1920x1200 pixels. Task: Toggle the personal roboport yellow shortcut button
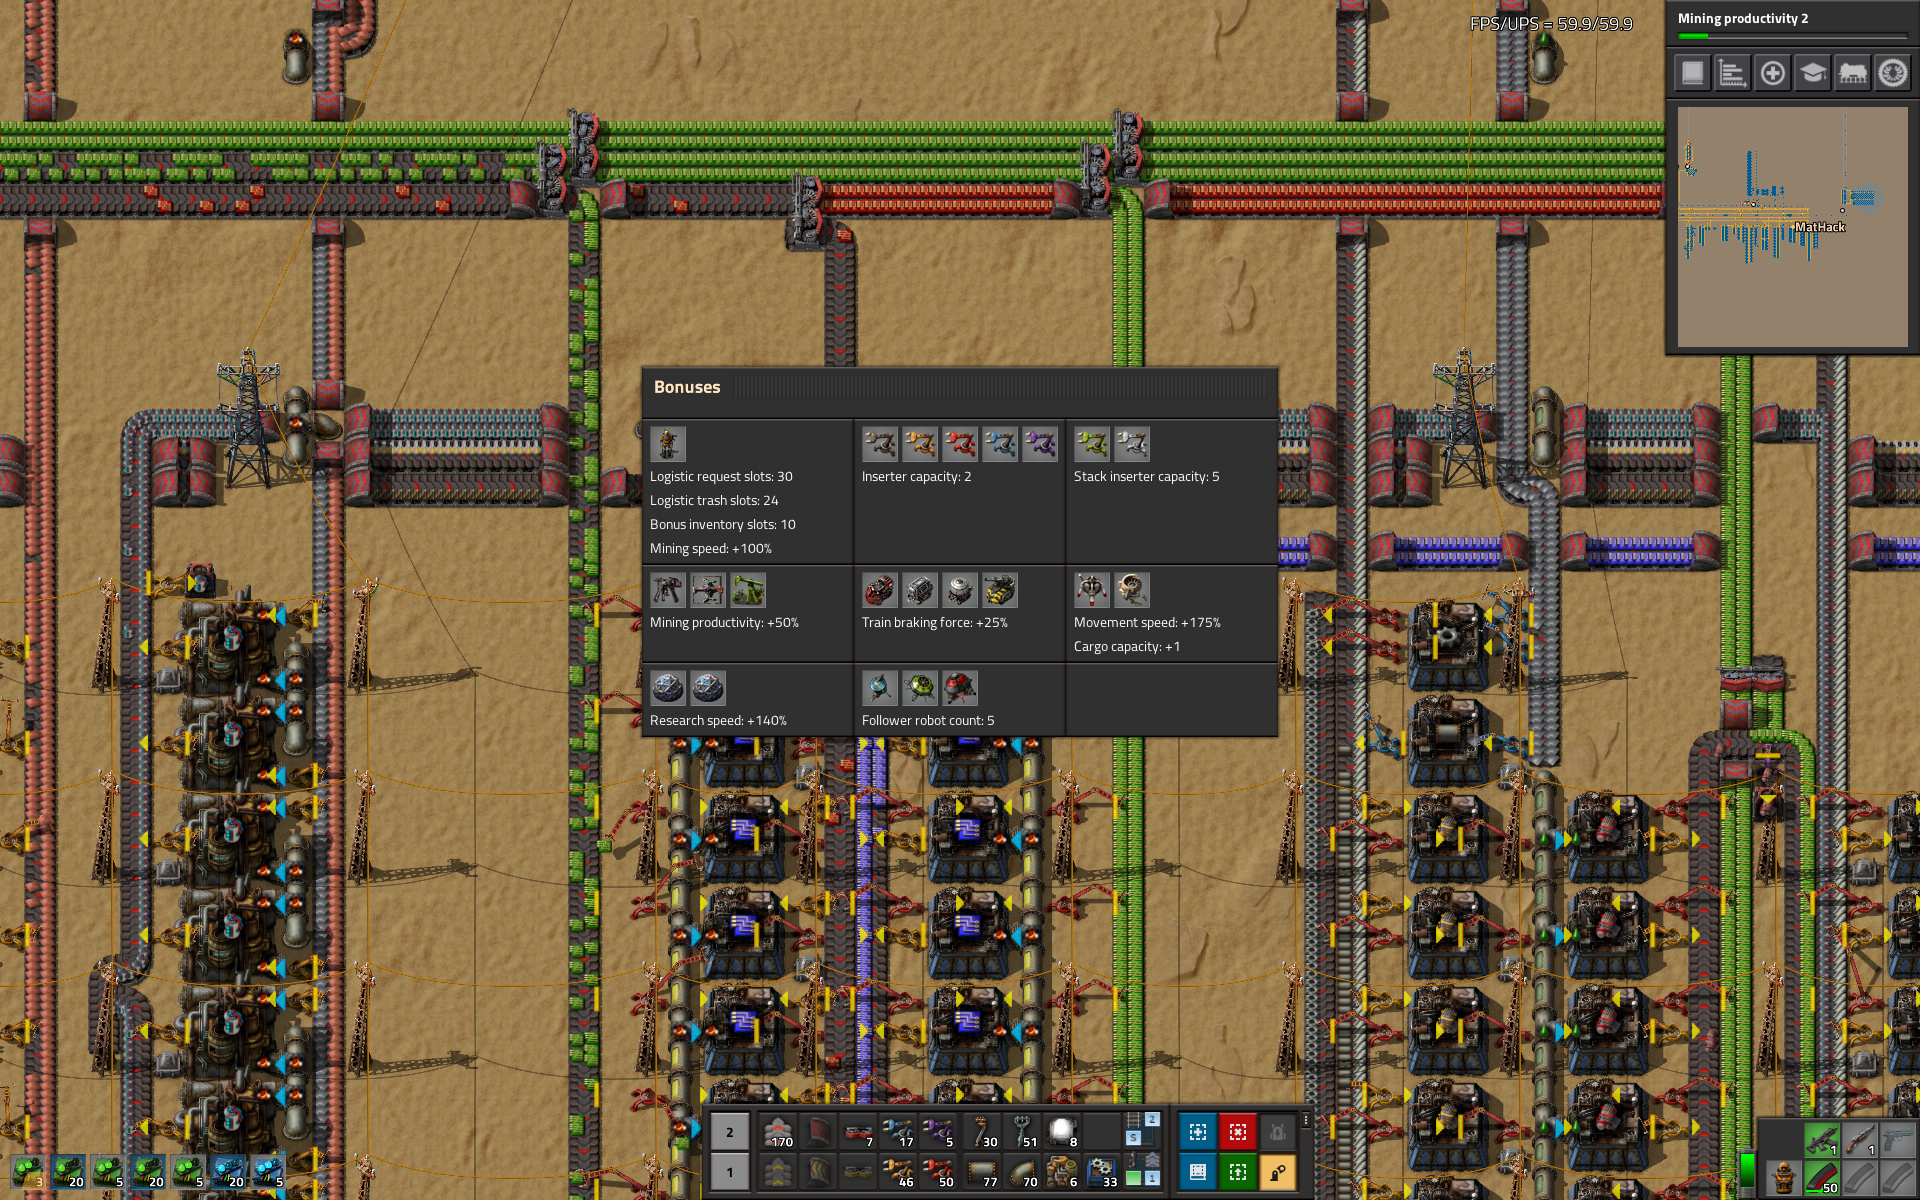click(x=1277, y=1172)
